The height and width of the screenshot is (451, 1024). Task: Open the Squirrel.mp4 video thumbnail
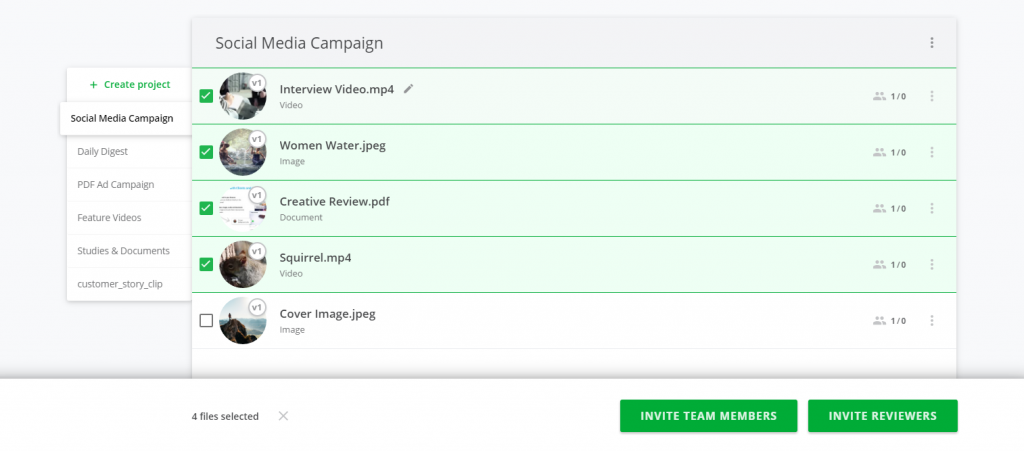[242, 265]
